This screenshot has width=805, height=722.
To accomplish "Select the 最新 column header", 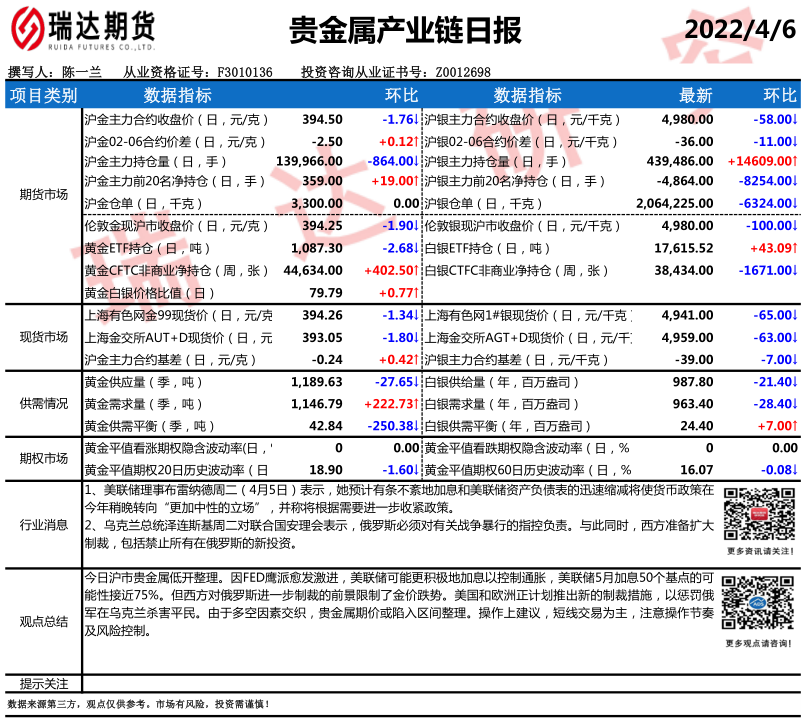I will (x=696, y=96).
